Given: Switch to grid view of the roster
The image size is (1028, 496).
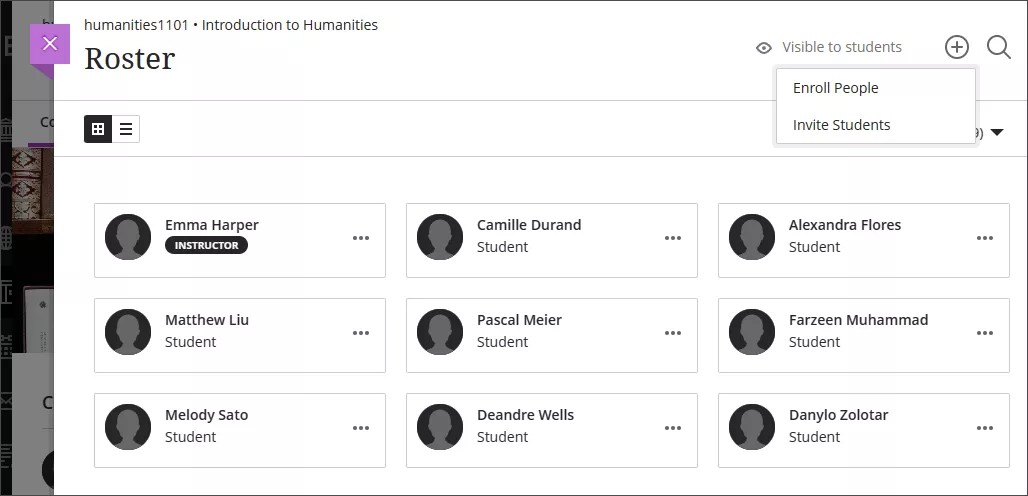Looking at the screenshot, I should tap(98, 129).
